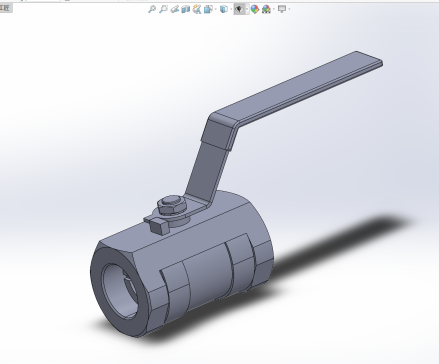Select the valve body front bore opening
Image resolution: width=439 pixels, height=364 pixels.
[120, 291]
